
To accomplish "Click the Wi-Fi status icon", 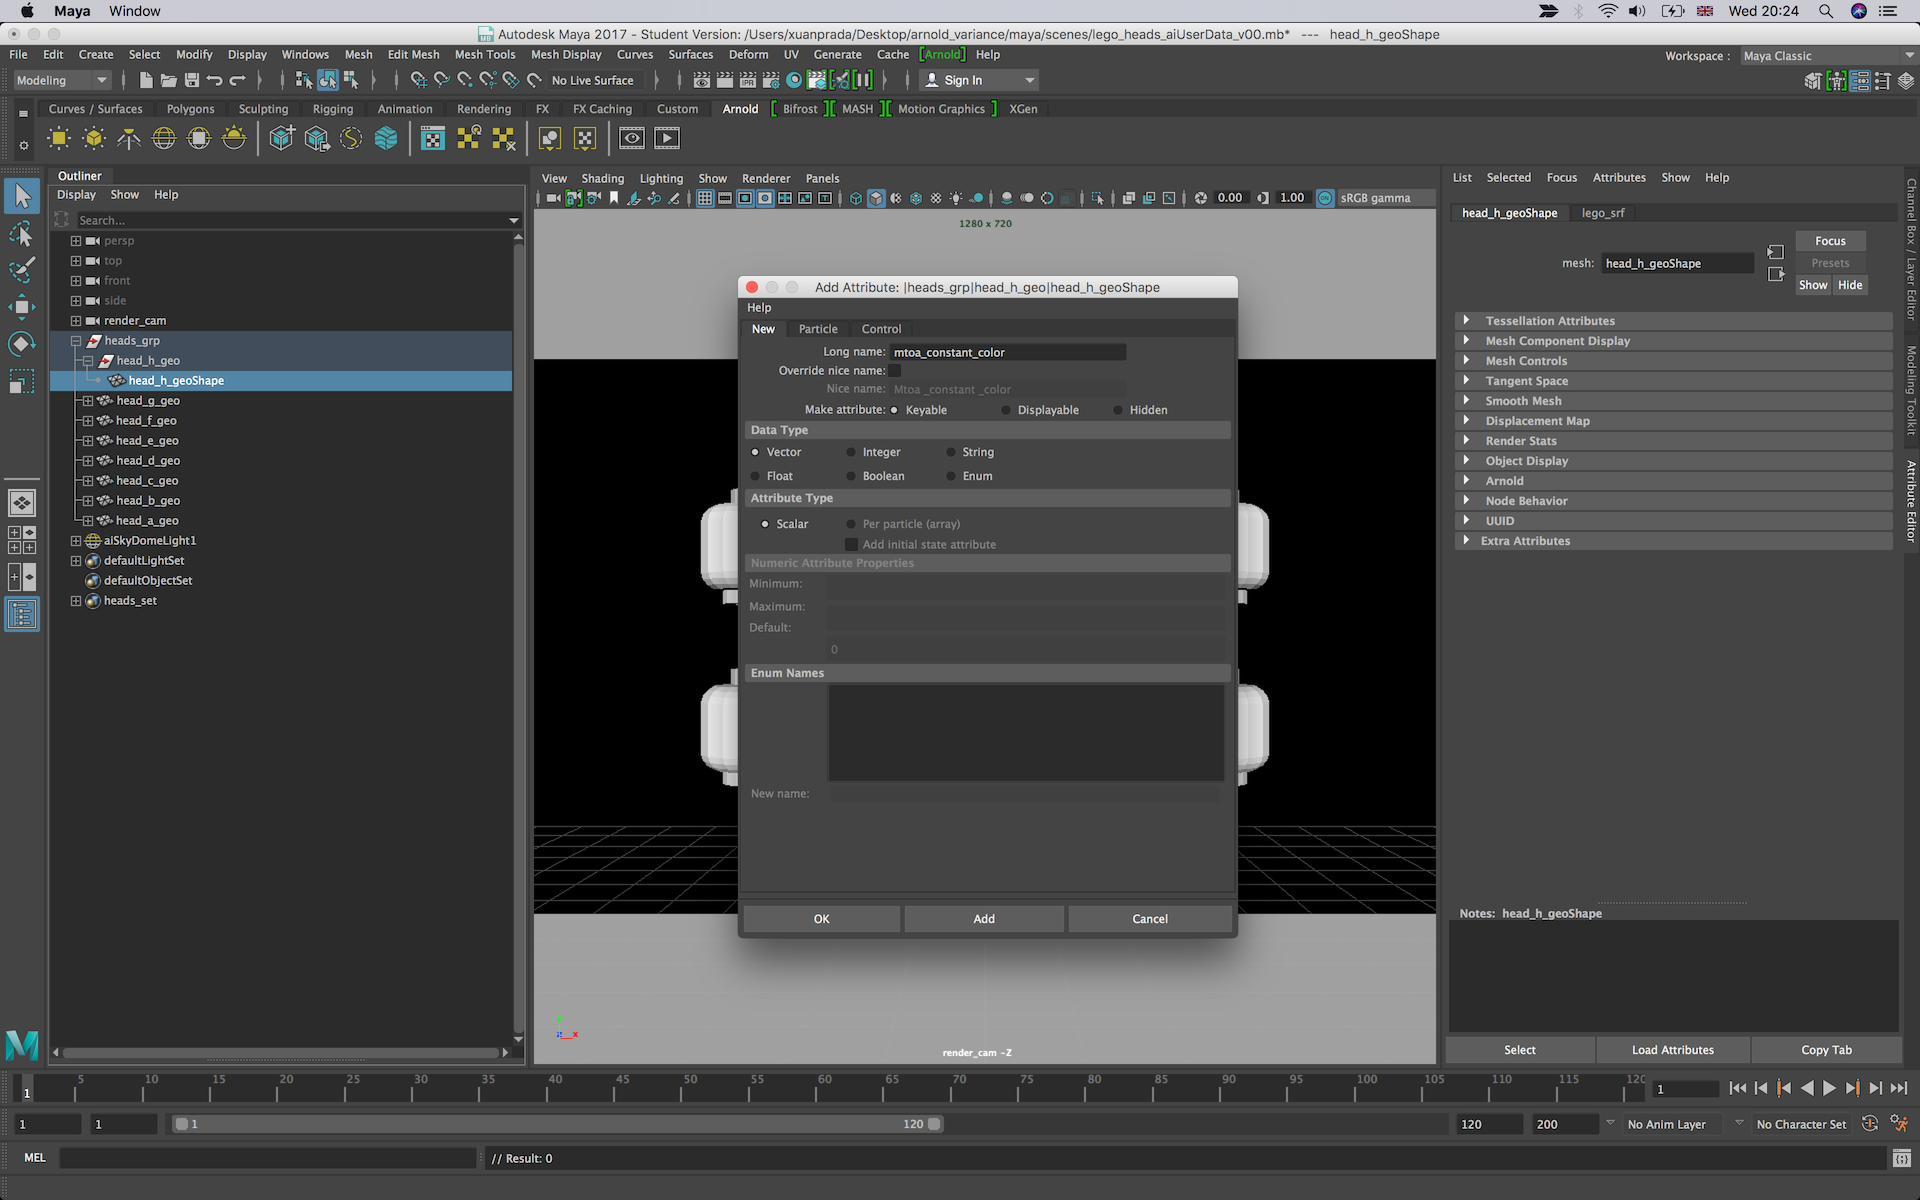I will point(1607,11).
